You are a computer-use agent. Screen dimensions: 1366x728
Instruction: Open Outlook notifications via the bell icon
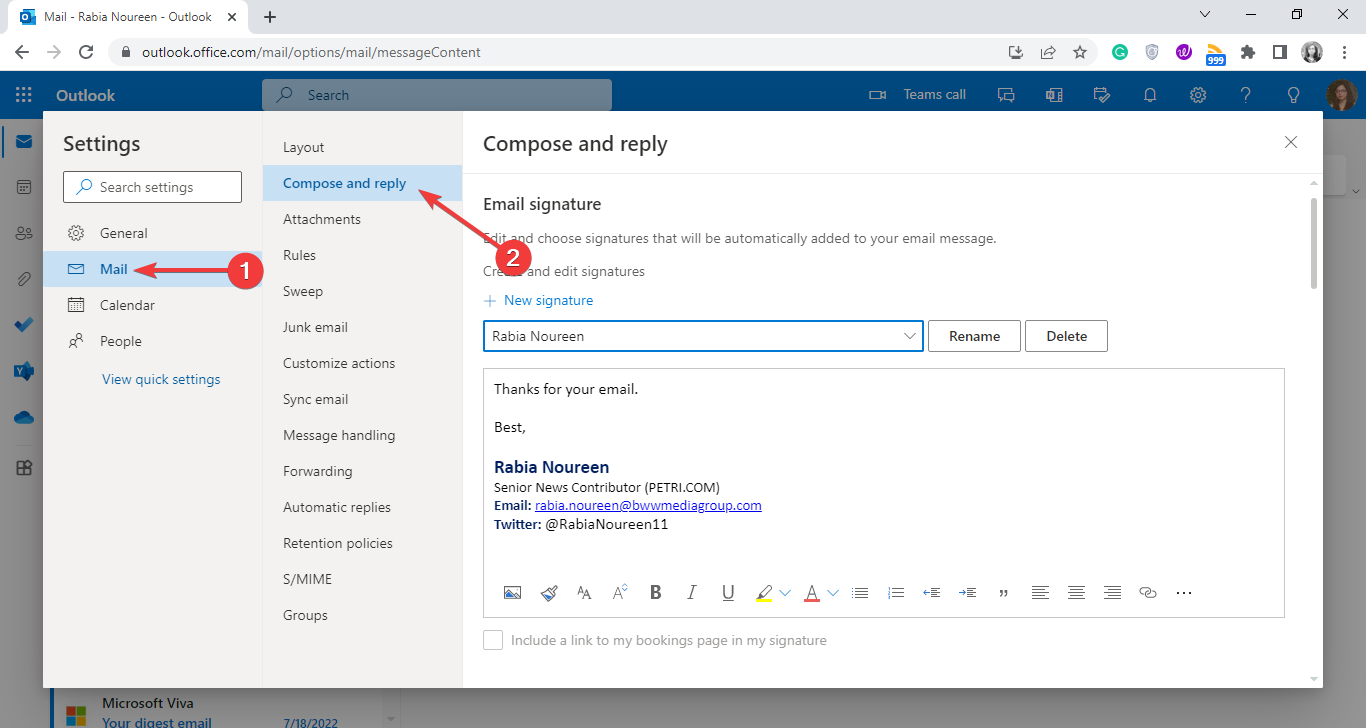pos(1149,94)
